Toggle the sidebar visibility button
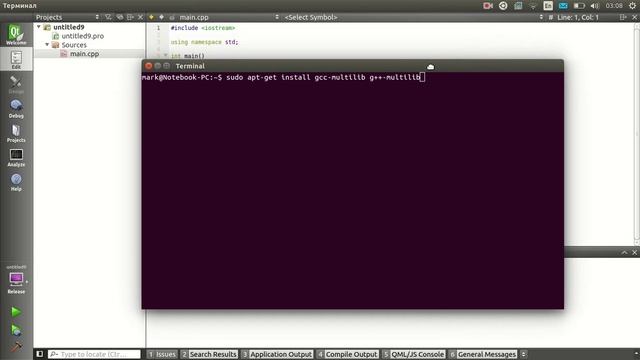The image size is (640, 360). (40, 354)
